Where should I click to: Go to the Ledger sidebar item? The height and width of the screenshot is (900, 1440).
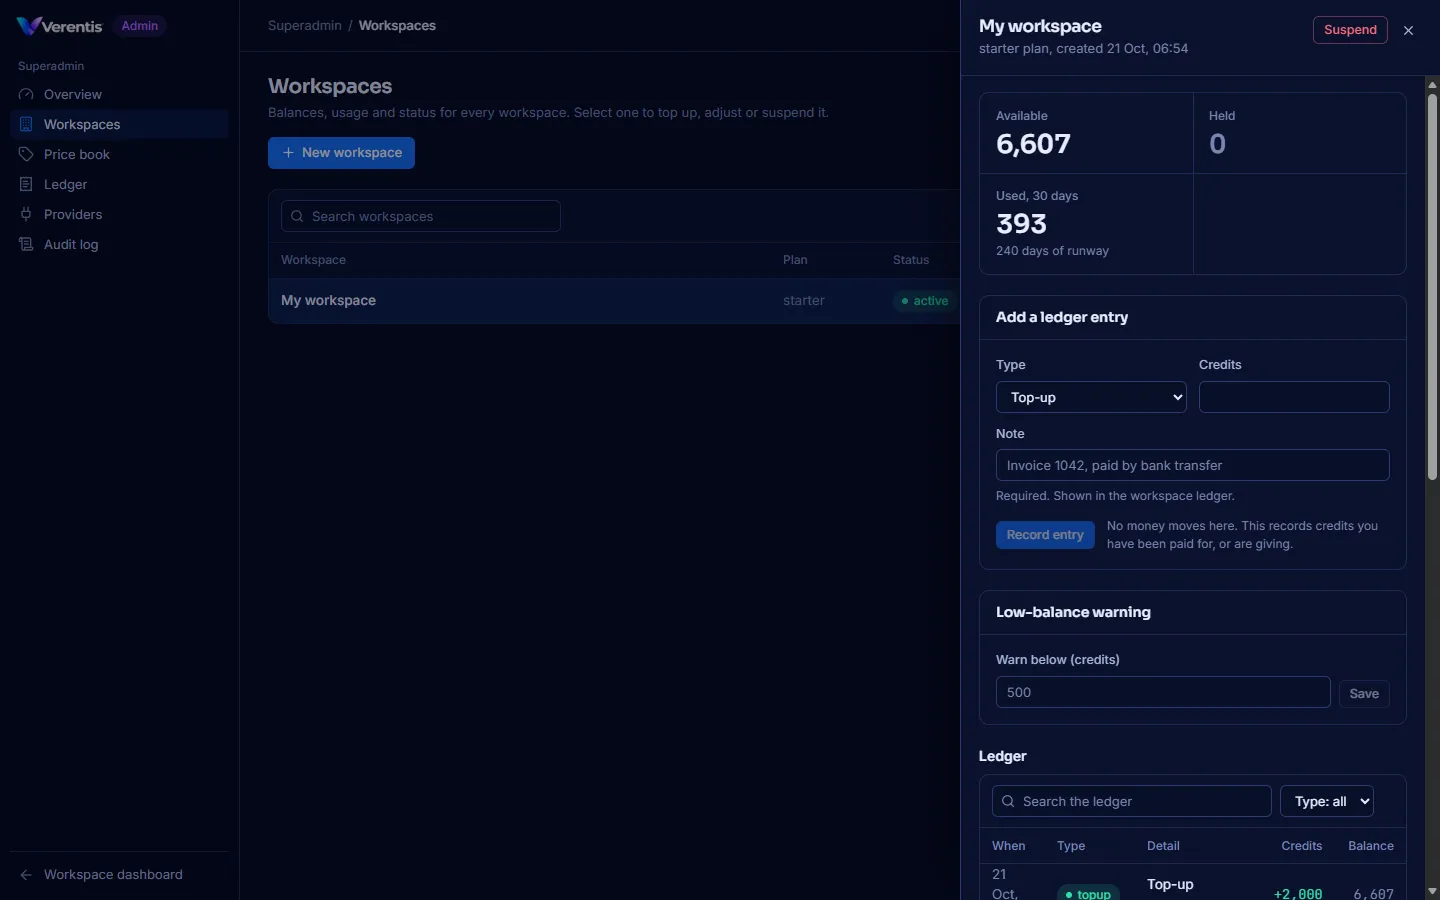click(119, 184)
